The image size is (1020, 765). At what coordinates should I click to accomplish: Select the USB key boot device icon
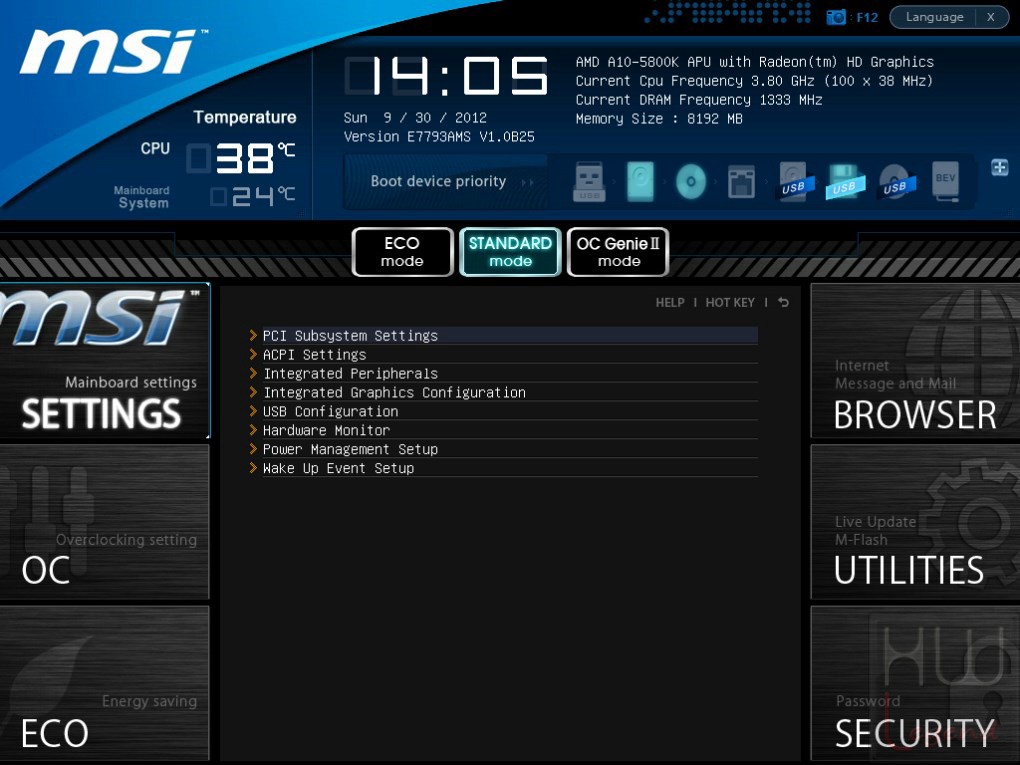(x=589, y=181)
